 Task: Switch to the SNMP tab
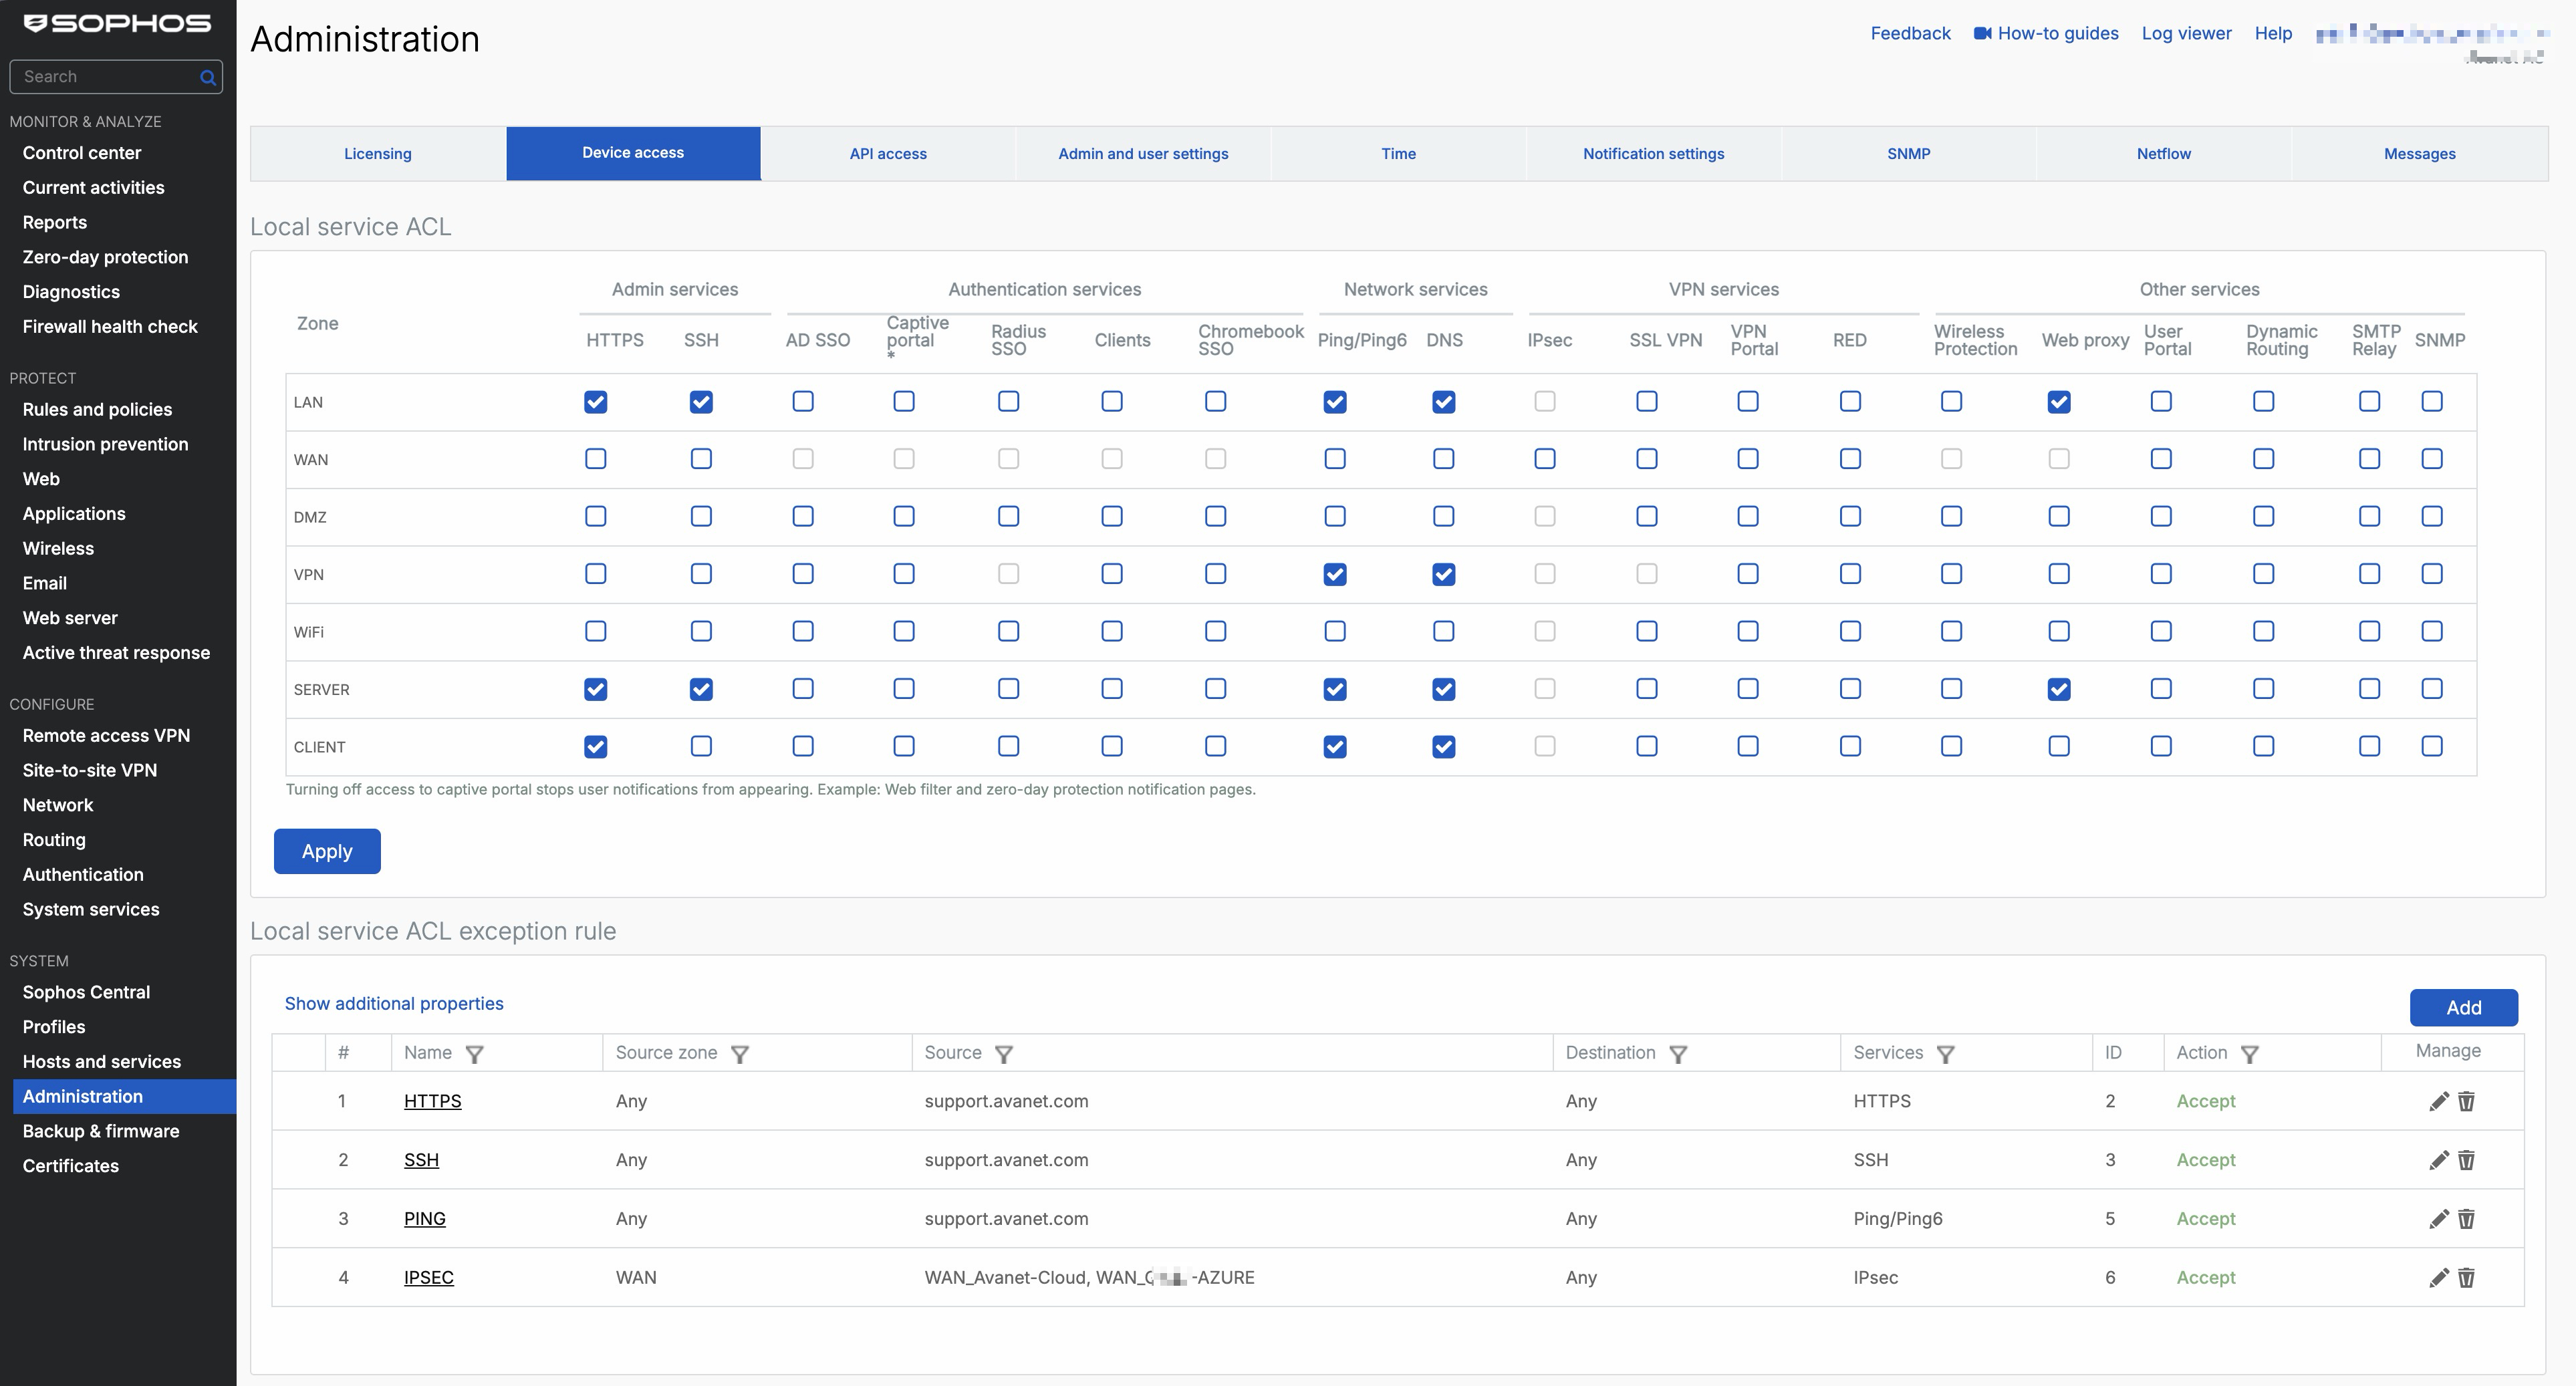click(1908, 154)
